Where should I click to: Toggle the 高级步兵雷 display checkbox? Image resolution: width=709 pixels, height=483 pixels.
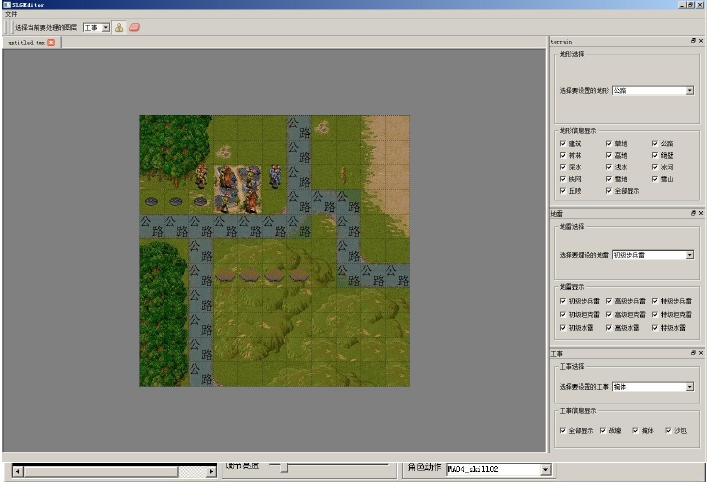(609, 301)
